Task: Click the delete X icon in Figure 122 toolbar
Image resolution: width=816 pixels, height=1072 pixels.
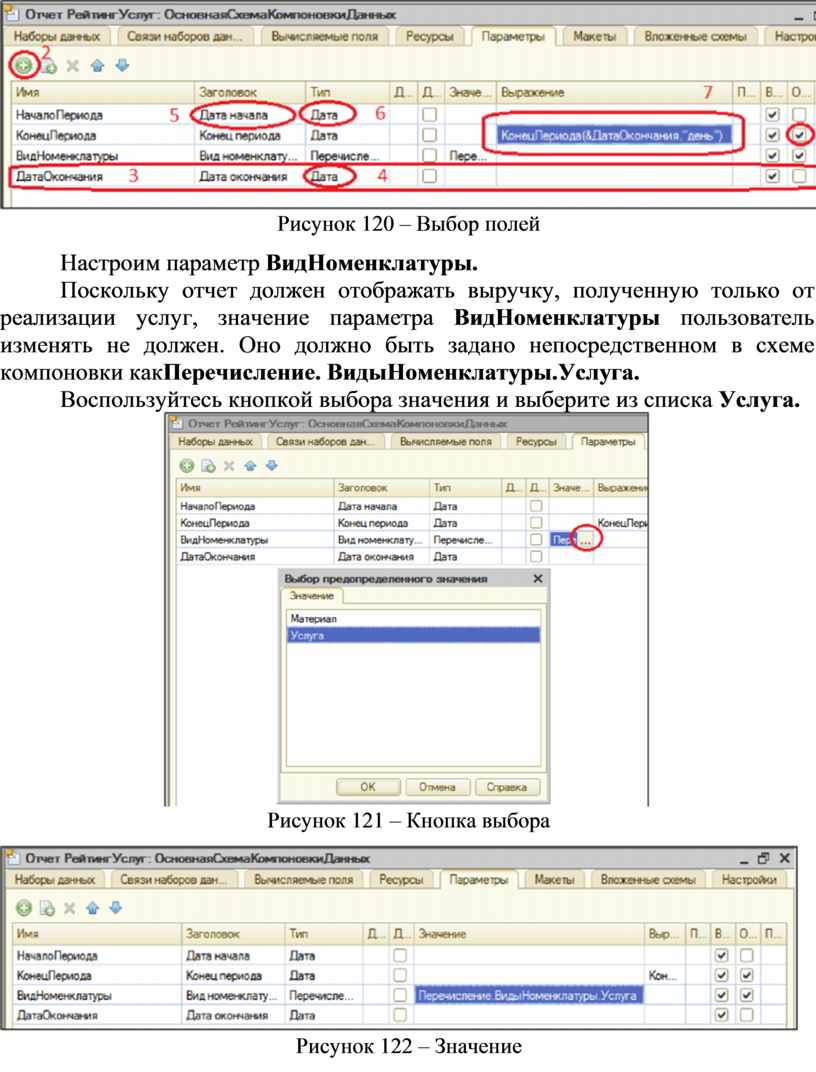Action: tap(70, 908)
